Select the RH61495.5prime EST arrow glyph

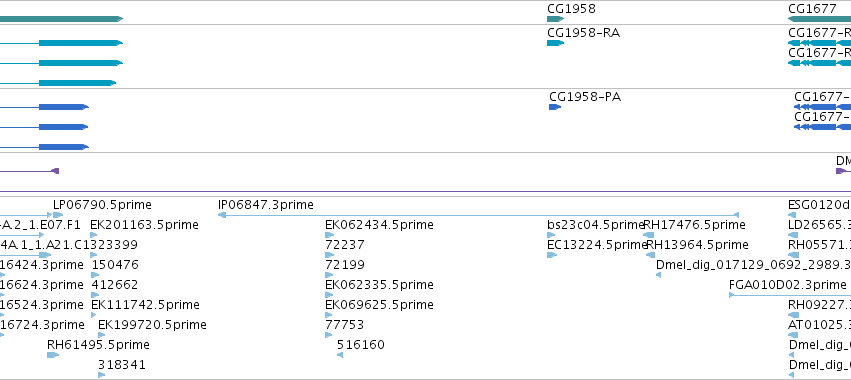pos(53,355)
